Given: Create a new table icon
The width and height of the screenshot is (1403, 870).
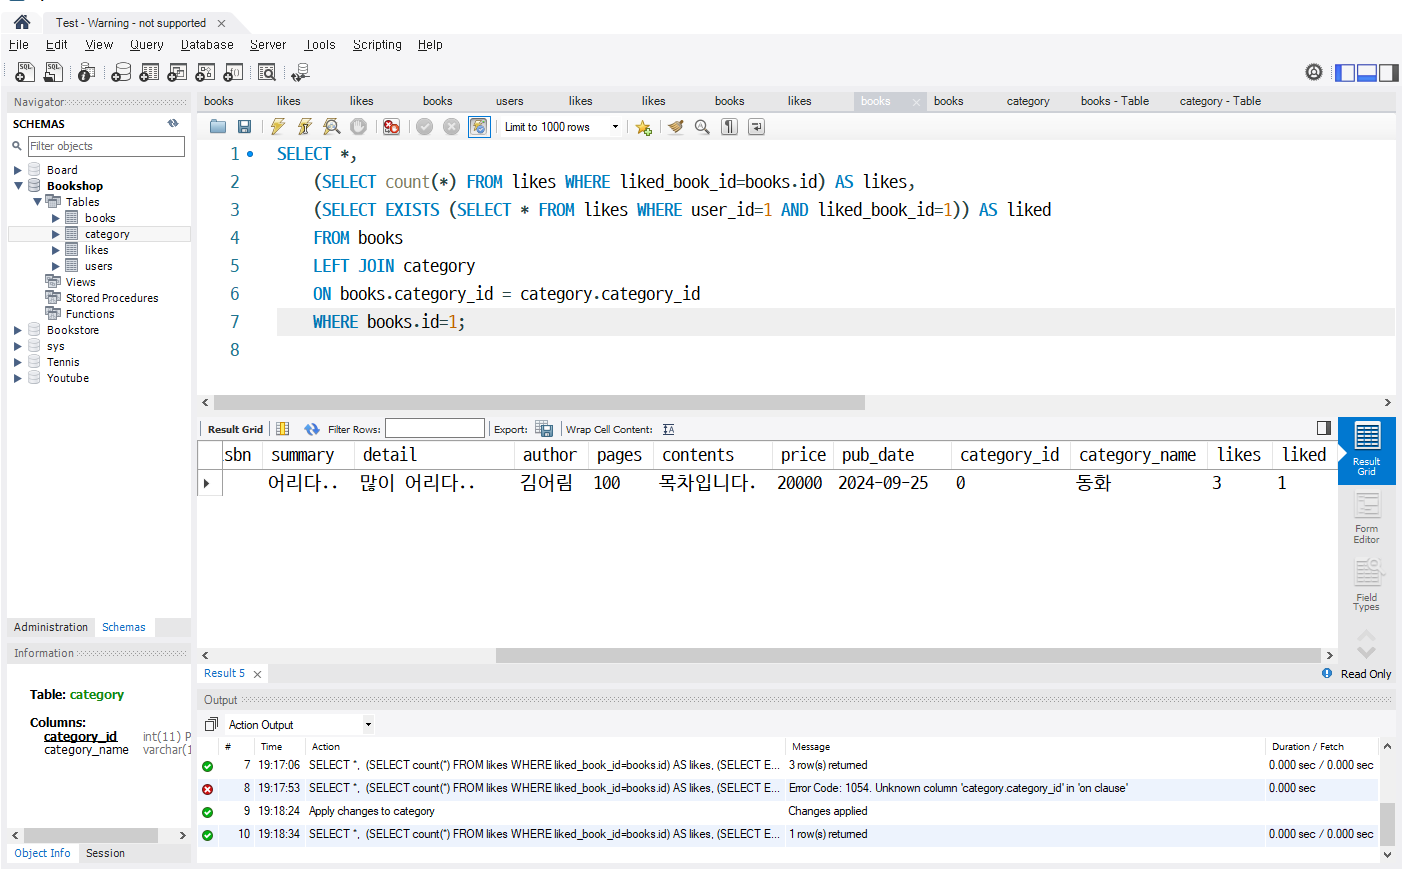Looking at the screenshot, I should pos(149,72).
